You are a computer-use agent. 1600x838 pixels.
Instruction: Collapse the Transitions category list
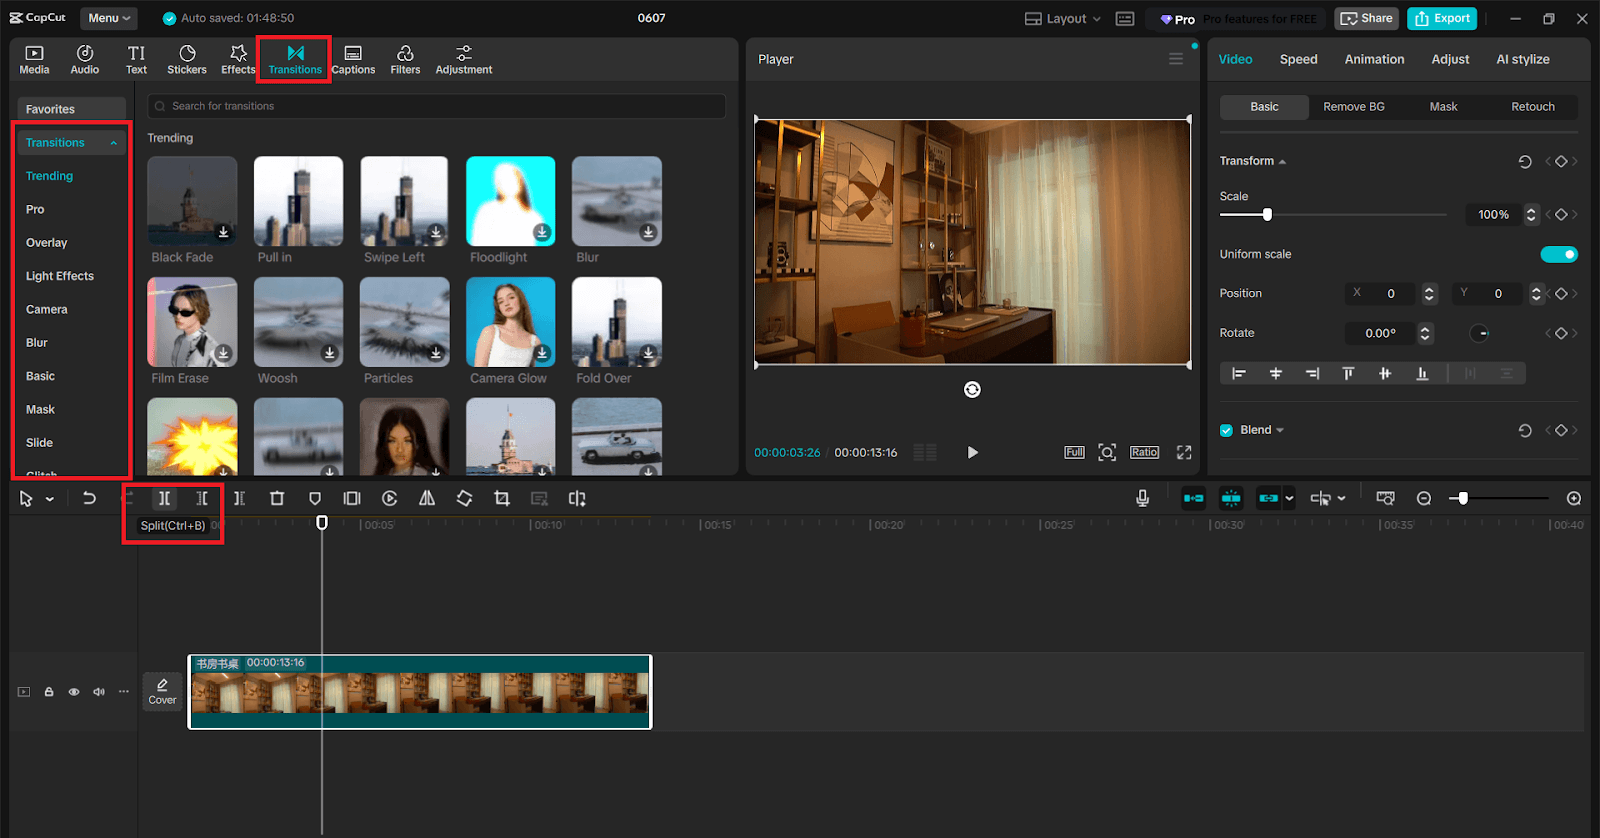point(114,143)
